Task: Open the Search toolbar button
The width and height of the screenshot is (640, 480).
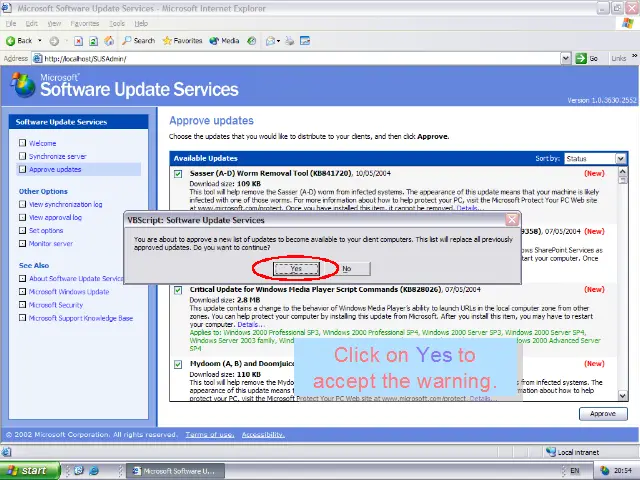Action: tap(139, 41)
